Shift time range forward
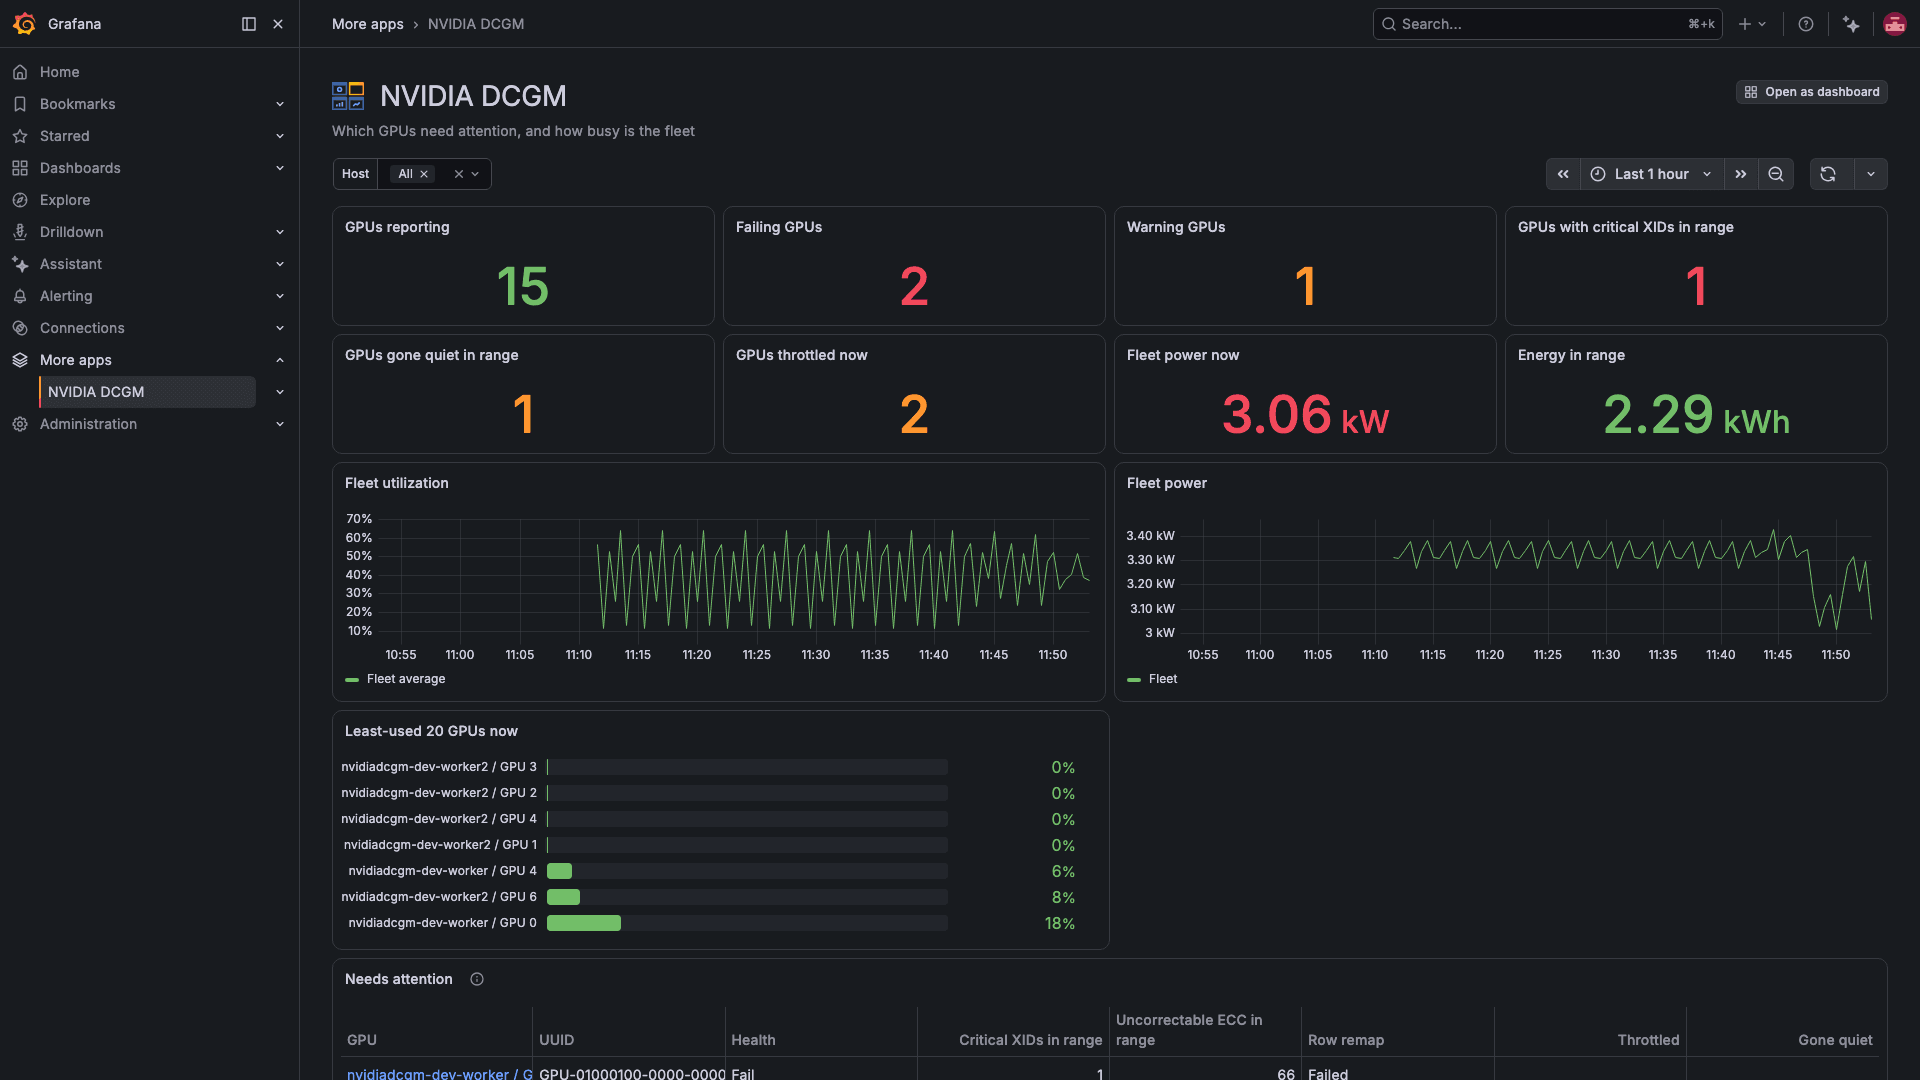1920x1080 pixels. click(1741, 174)
